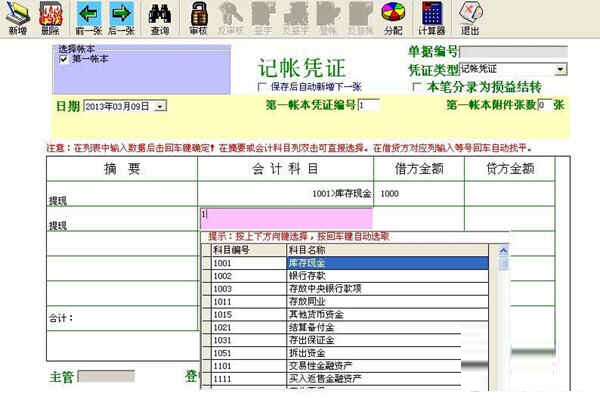600x406 pixels.
Task: Click the greyed-out 登帐 post icon
Action: (328, 18)
